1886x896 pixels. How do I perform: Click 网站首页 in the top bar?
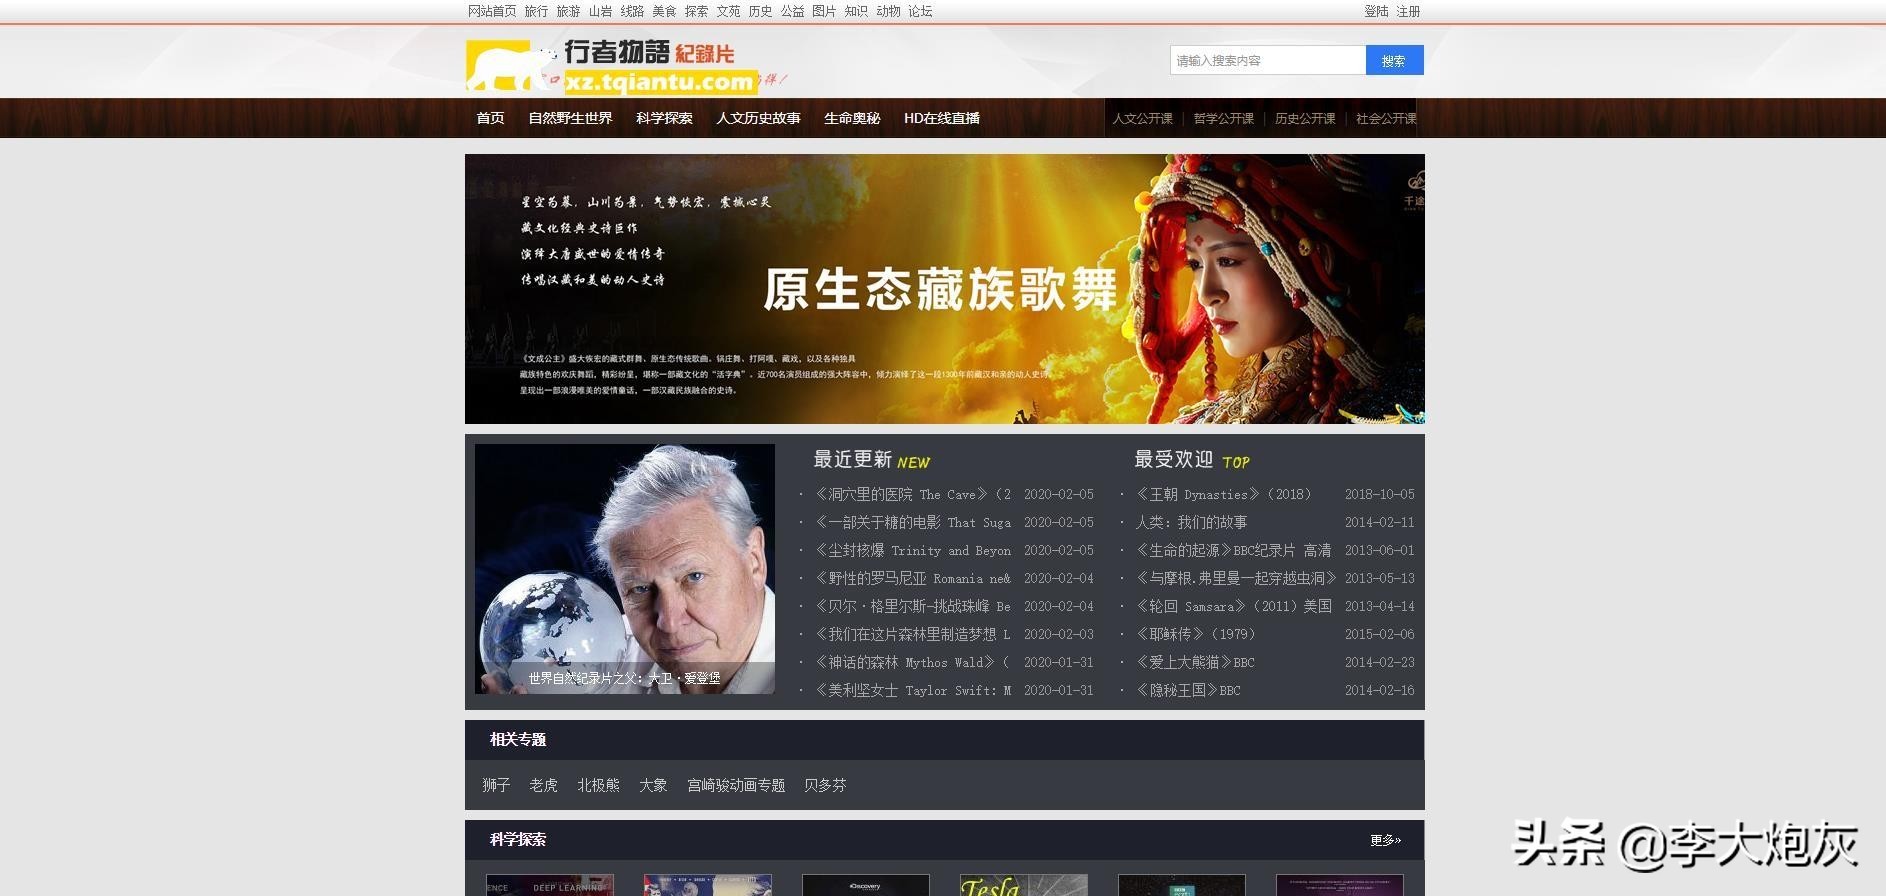(492, 11)
